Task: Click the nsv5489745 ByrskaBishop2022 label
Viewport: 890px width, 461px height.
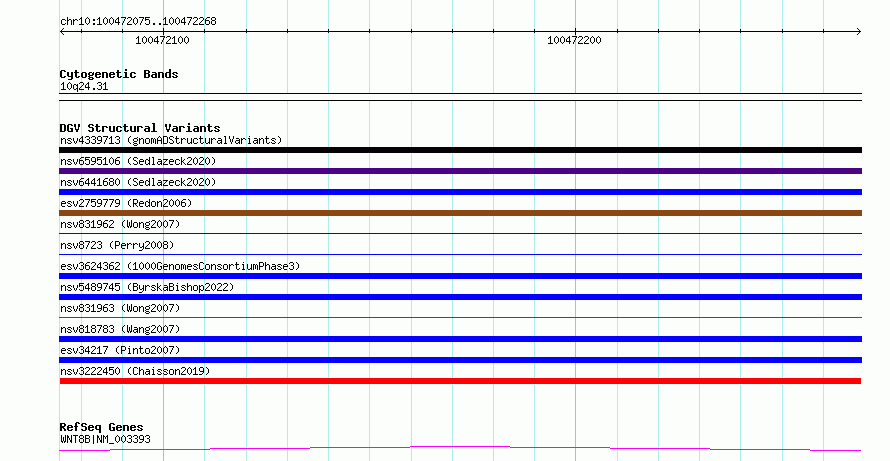Action: click(x=147, y=287)
